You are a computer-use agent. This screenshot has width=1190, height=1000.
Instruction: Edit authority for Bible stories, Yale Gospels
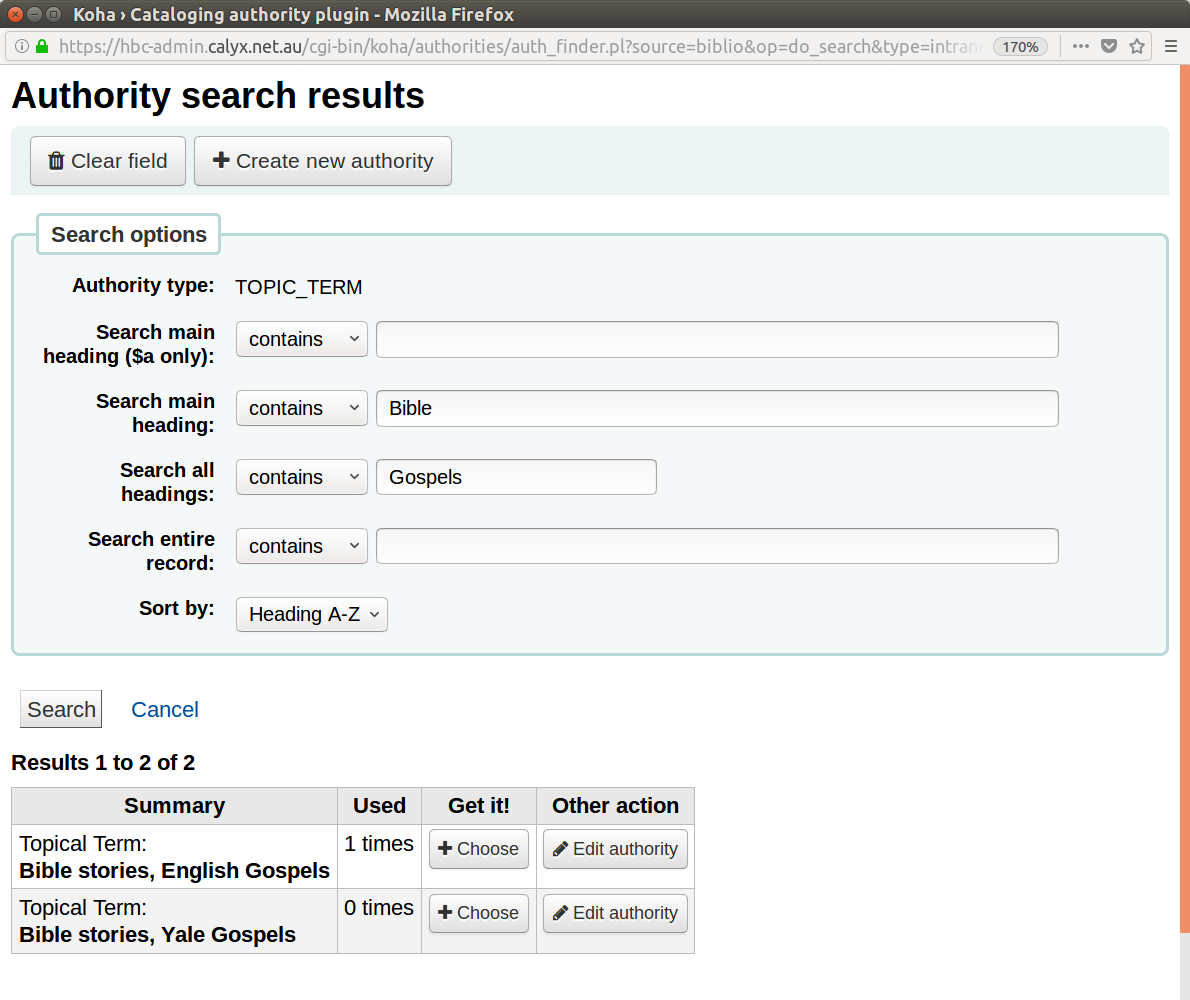pos(615,913)
